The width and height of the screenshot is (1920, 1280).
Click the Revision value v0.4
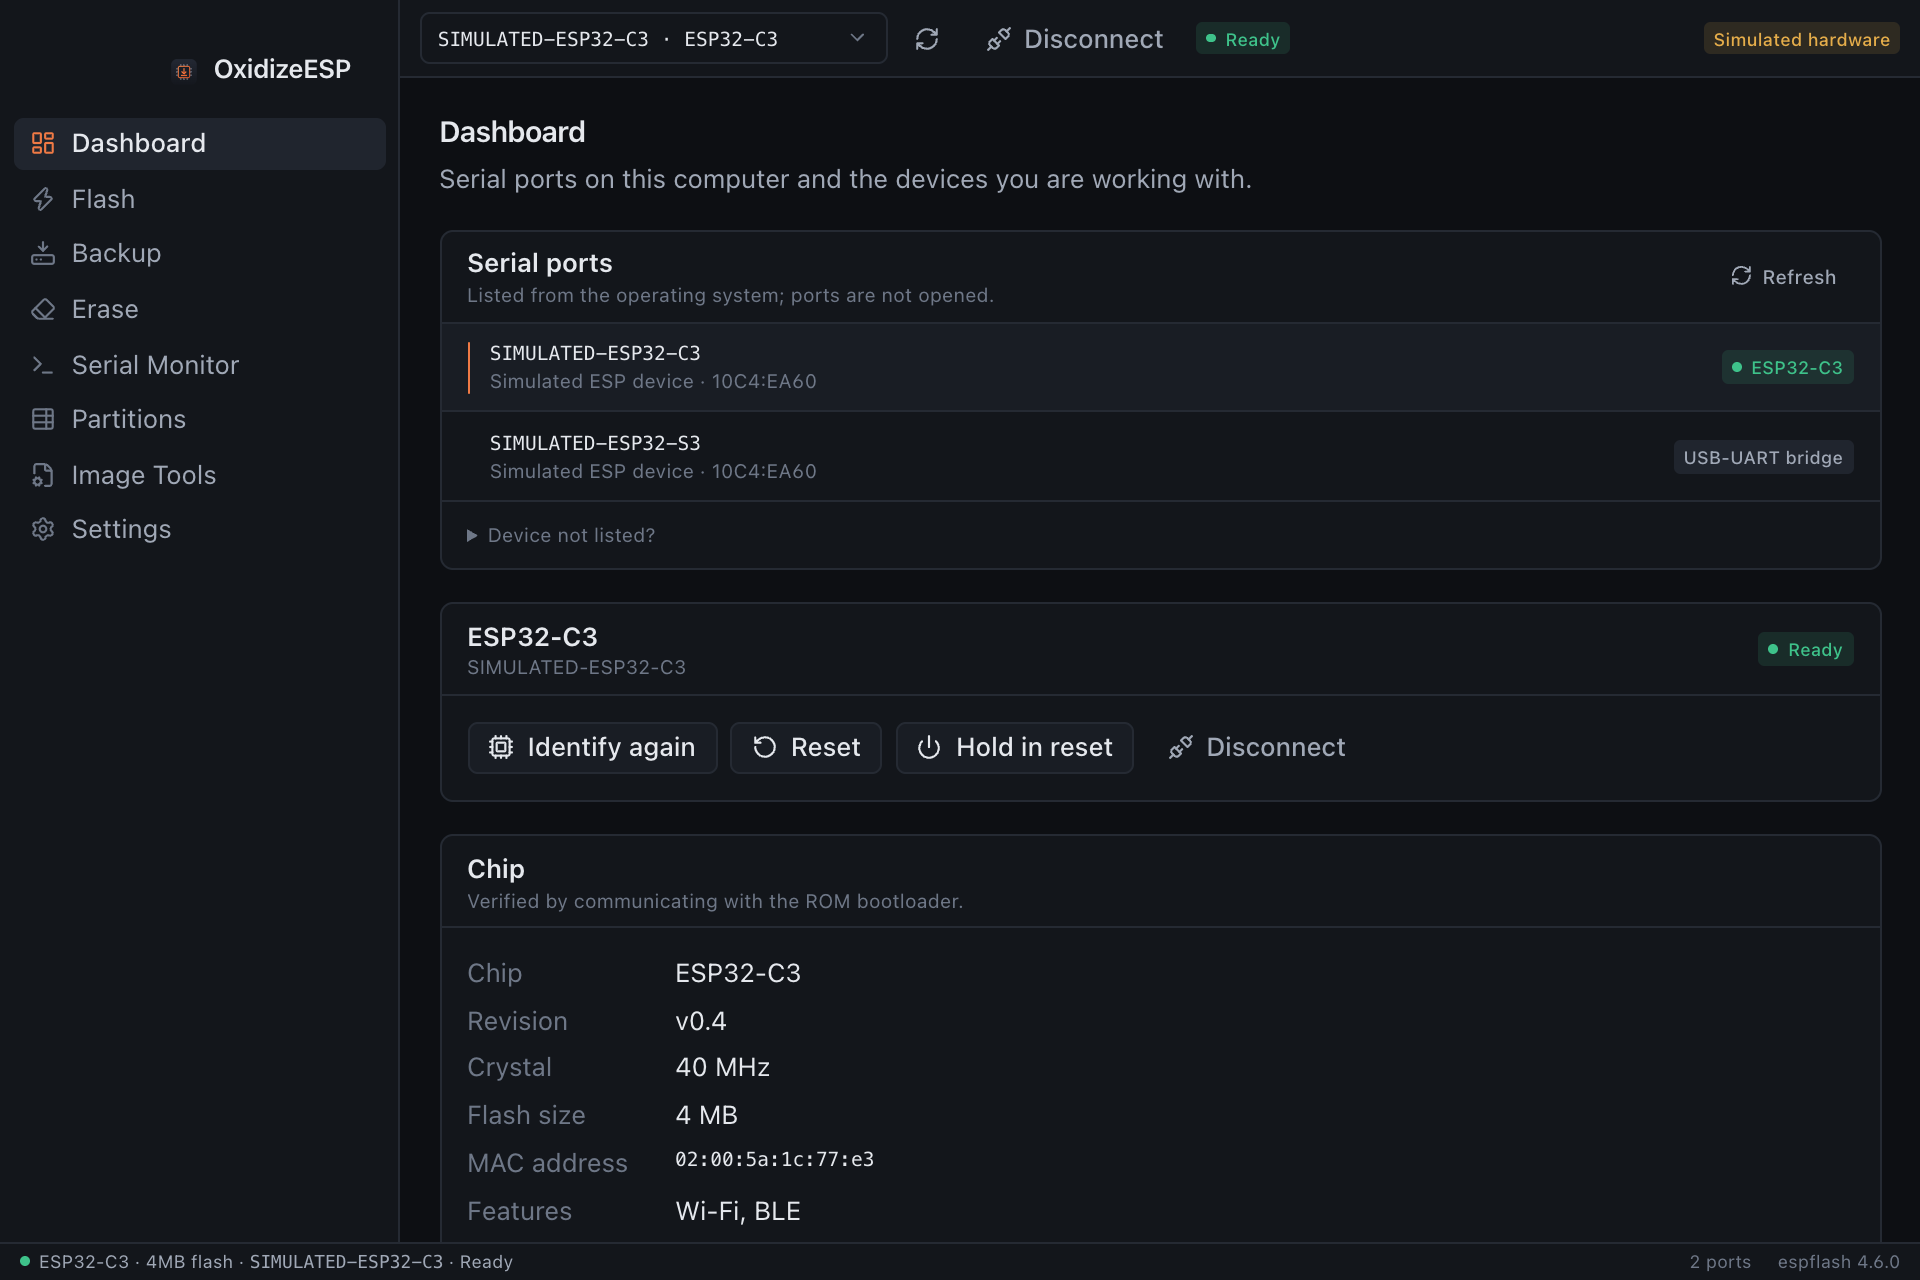701,1021
